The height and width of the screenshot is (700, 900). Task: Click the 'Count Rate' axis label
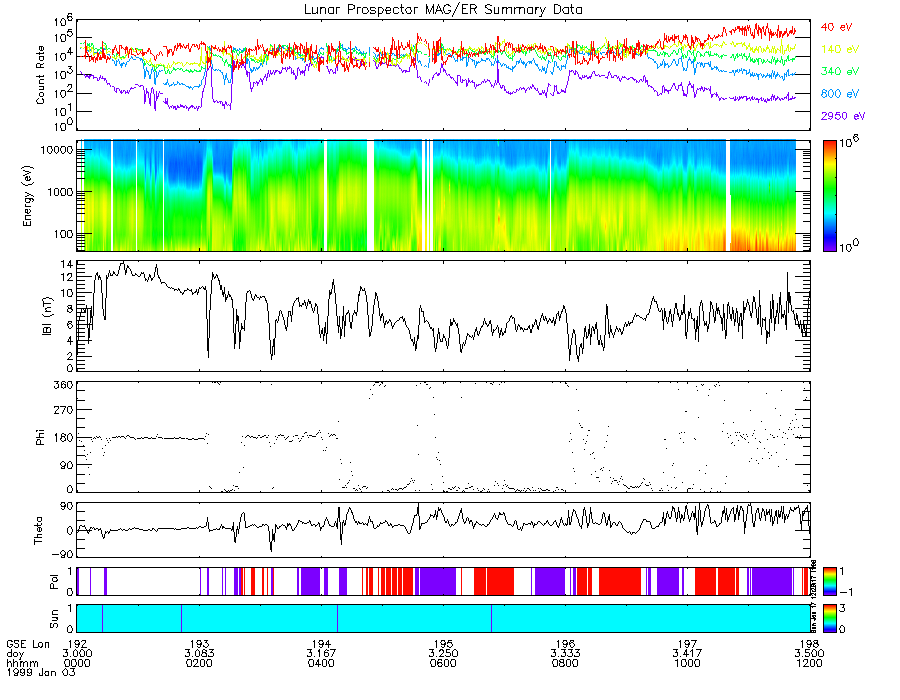40,75
